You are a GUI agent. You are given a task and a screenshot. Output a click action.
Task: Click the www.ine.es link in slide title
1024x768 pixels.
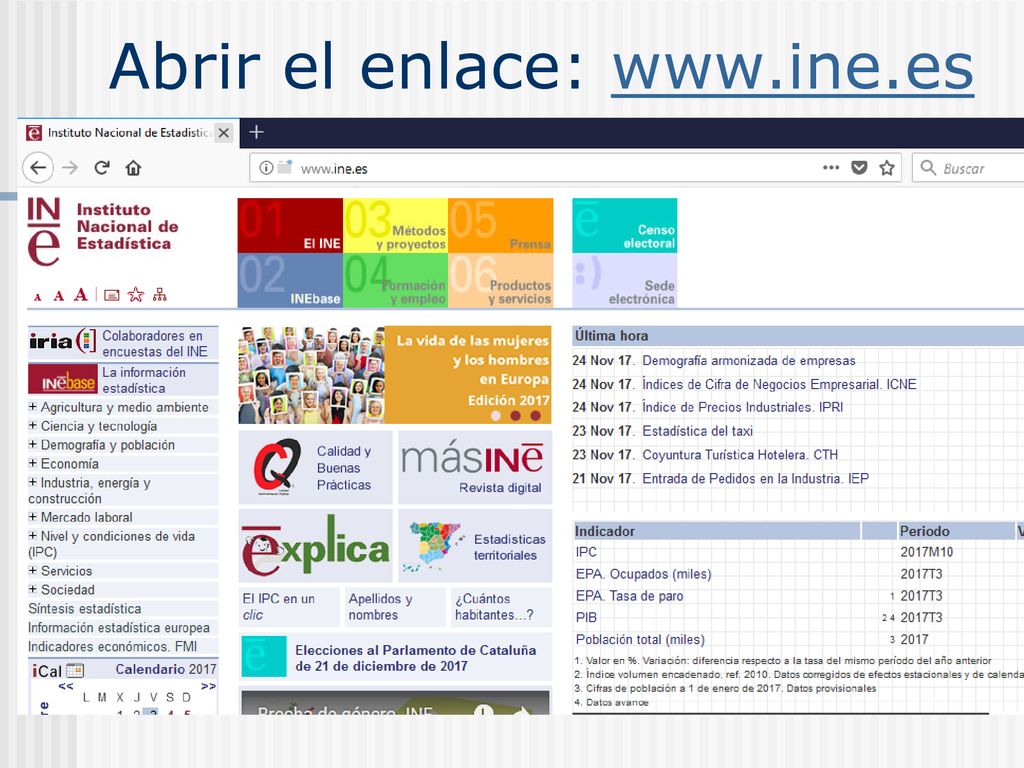click(793, 67)
